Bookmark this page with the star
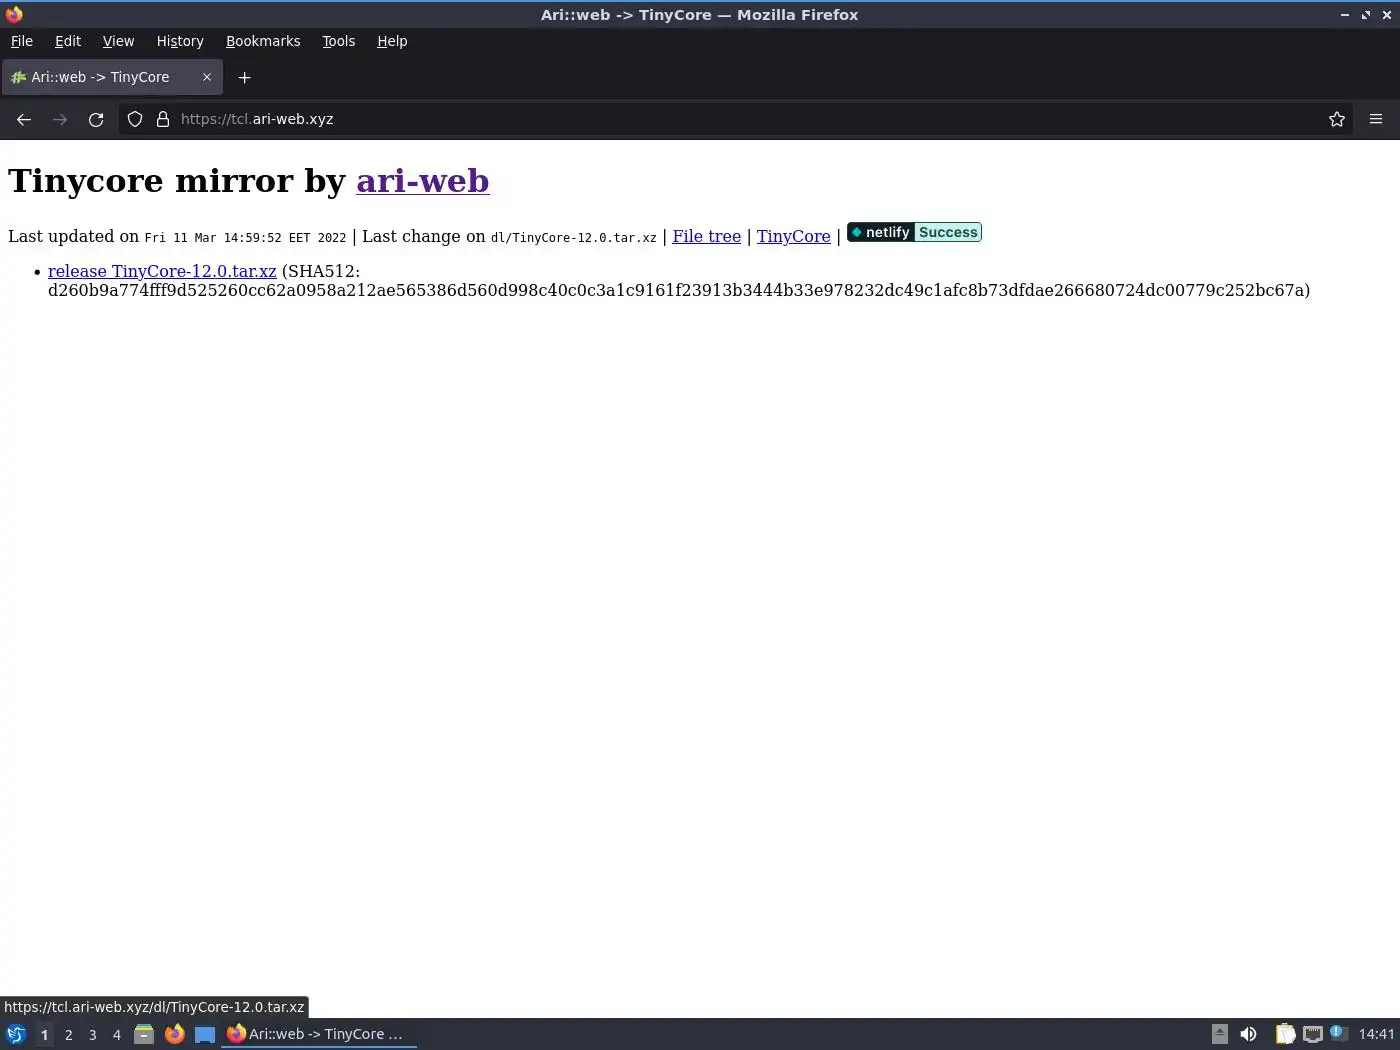1400x1050 pixels. click(x=1337, y=119)
